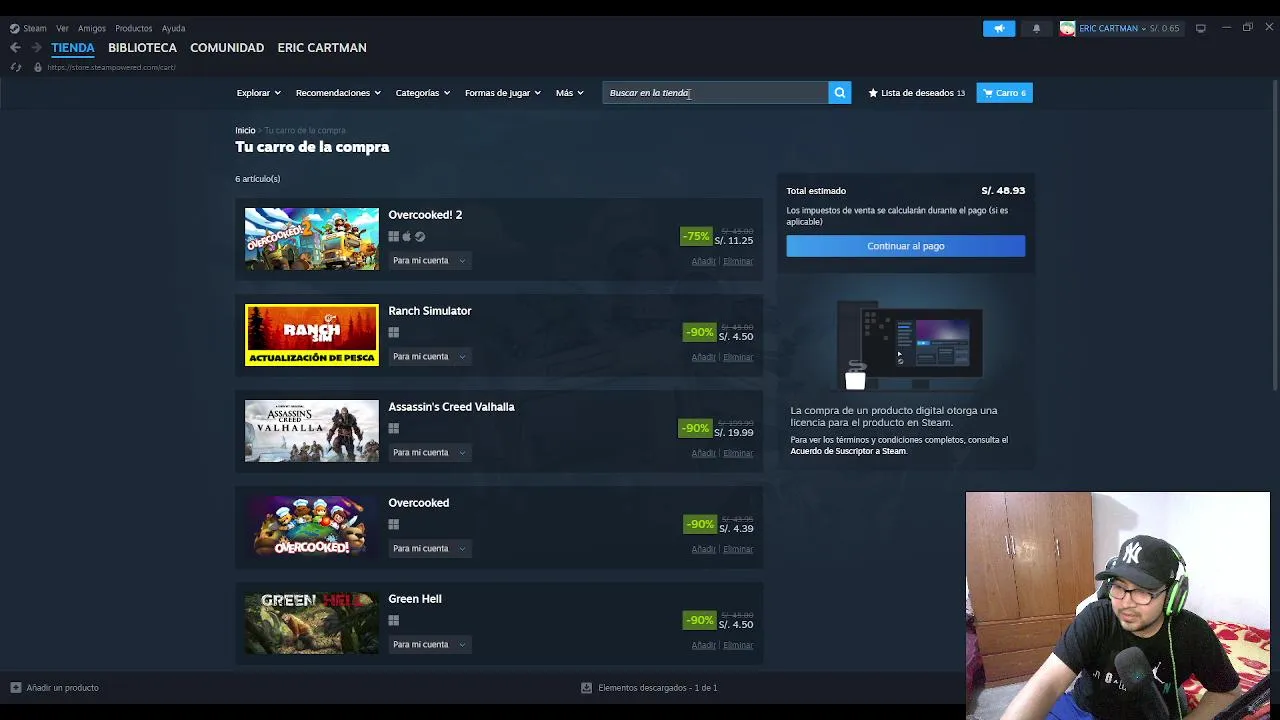The image size is (1280, 720).
Task: Click Eliminar for Assassin's Creed Valhalla
Action: pos(738,453)
